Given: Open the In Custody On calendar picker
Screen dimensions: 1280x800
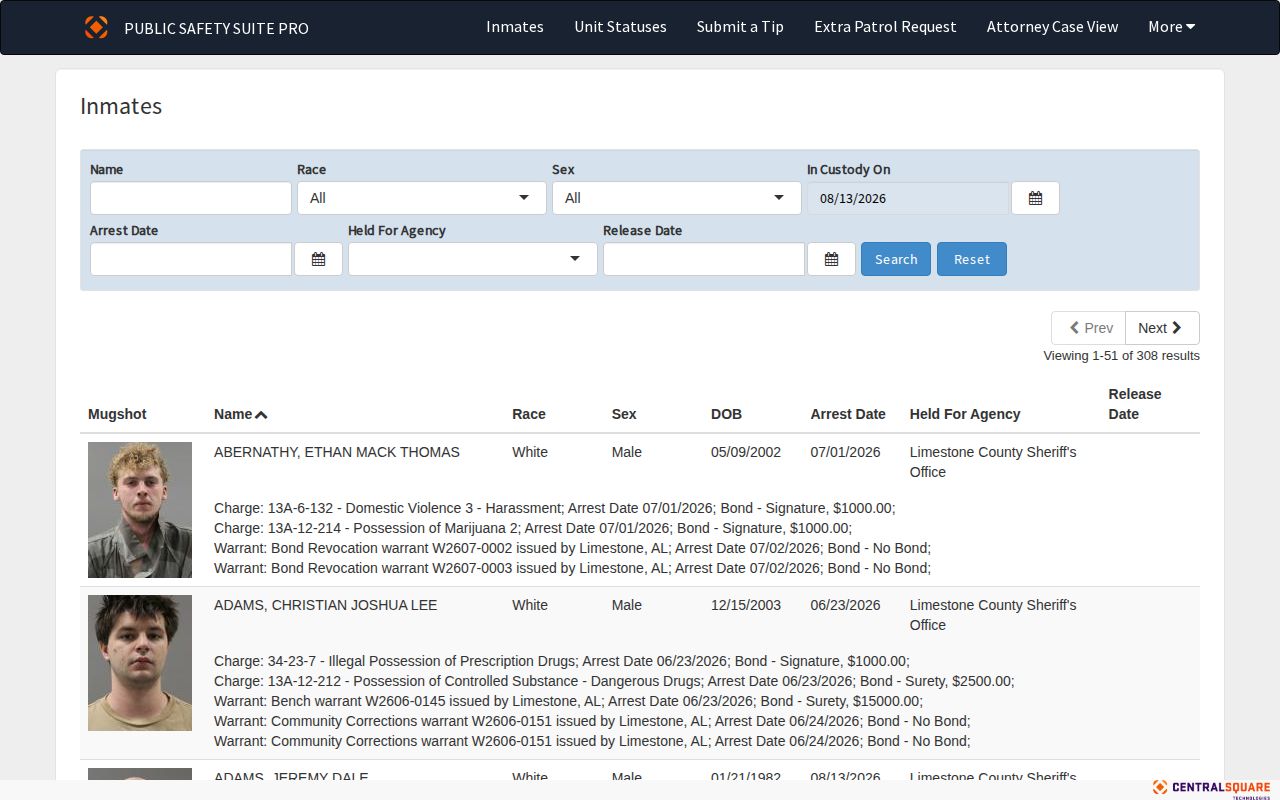Looking at the screenshot, I should 1035,198.
